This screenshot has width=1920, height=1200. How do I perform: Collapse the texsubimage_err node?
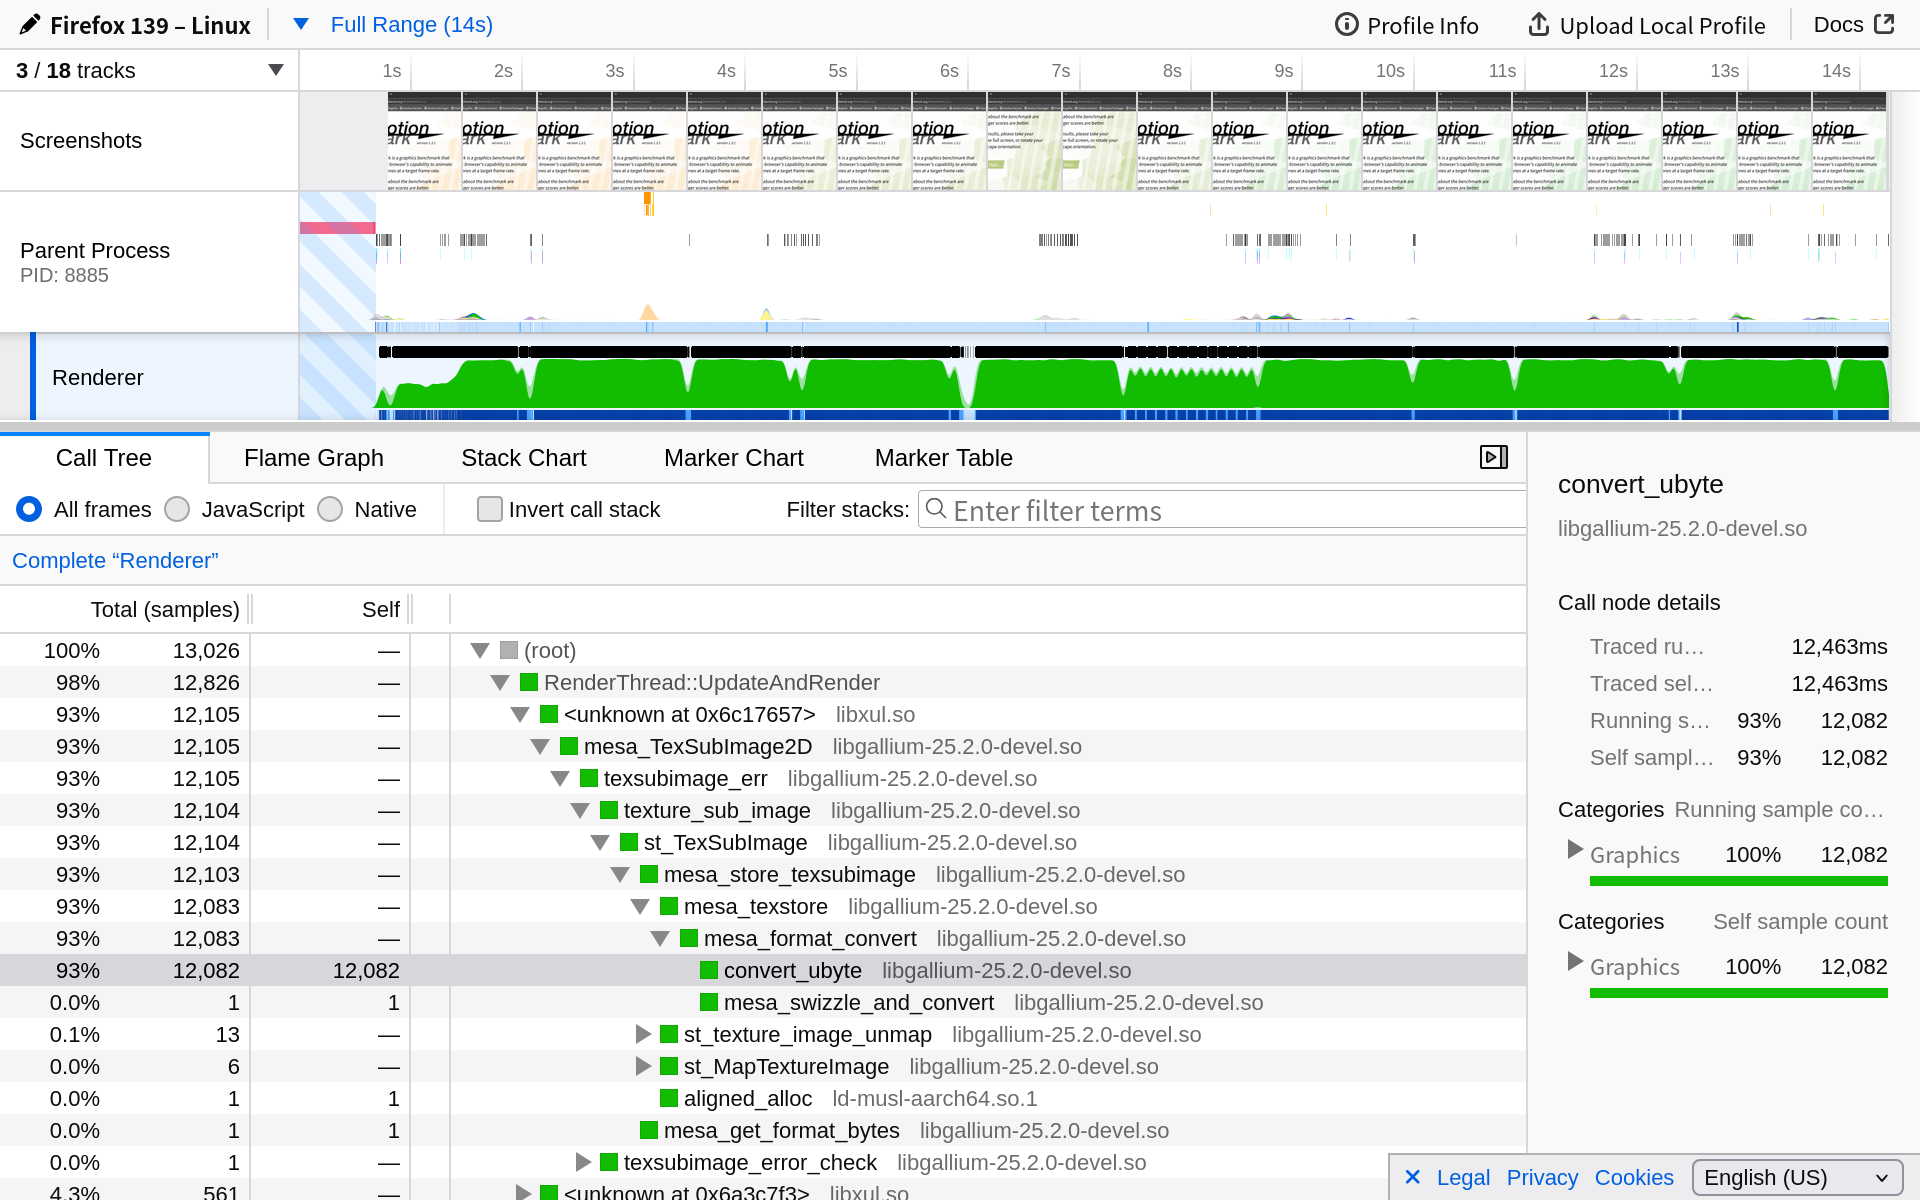pyautogui.click(x=560, y=778)
